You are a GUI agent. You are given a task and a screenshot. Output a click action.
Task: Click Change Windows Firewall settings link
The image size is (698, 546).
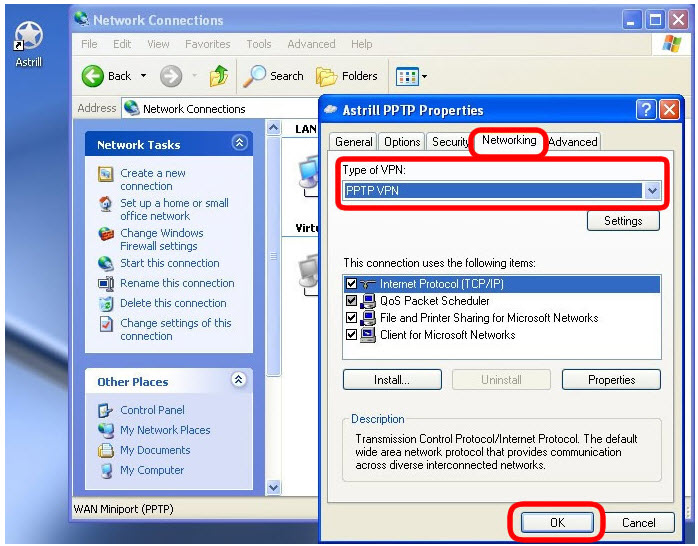(162, 239)
